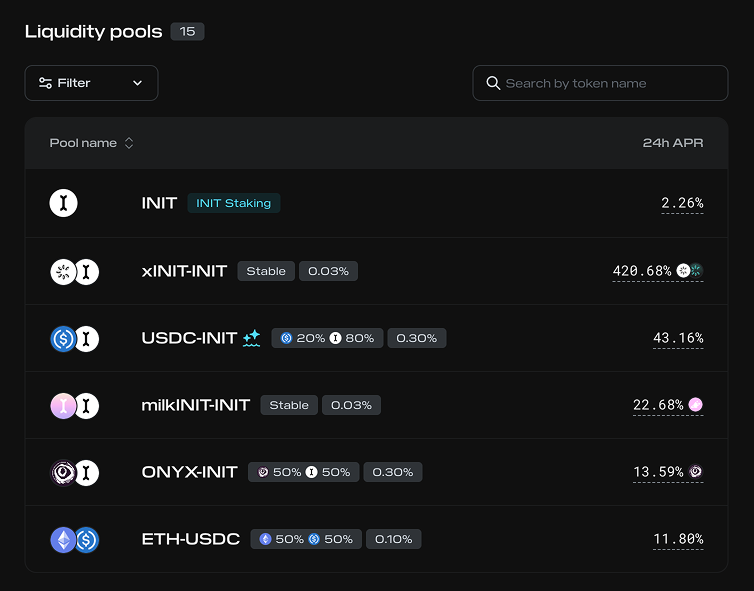
Task: Click sparkle icon next to USDC-INIT
Action: coord(251,338)
